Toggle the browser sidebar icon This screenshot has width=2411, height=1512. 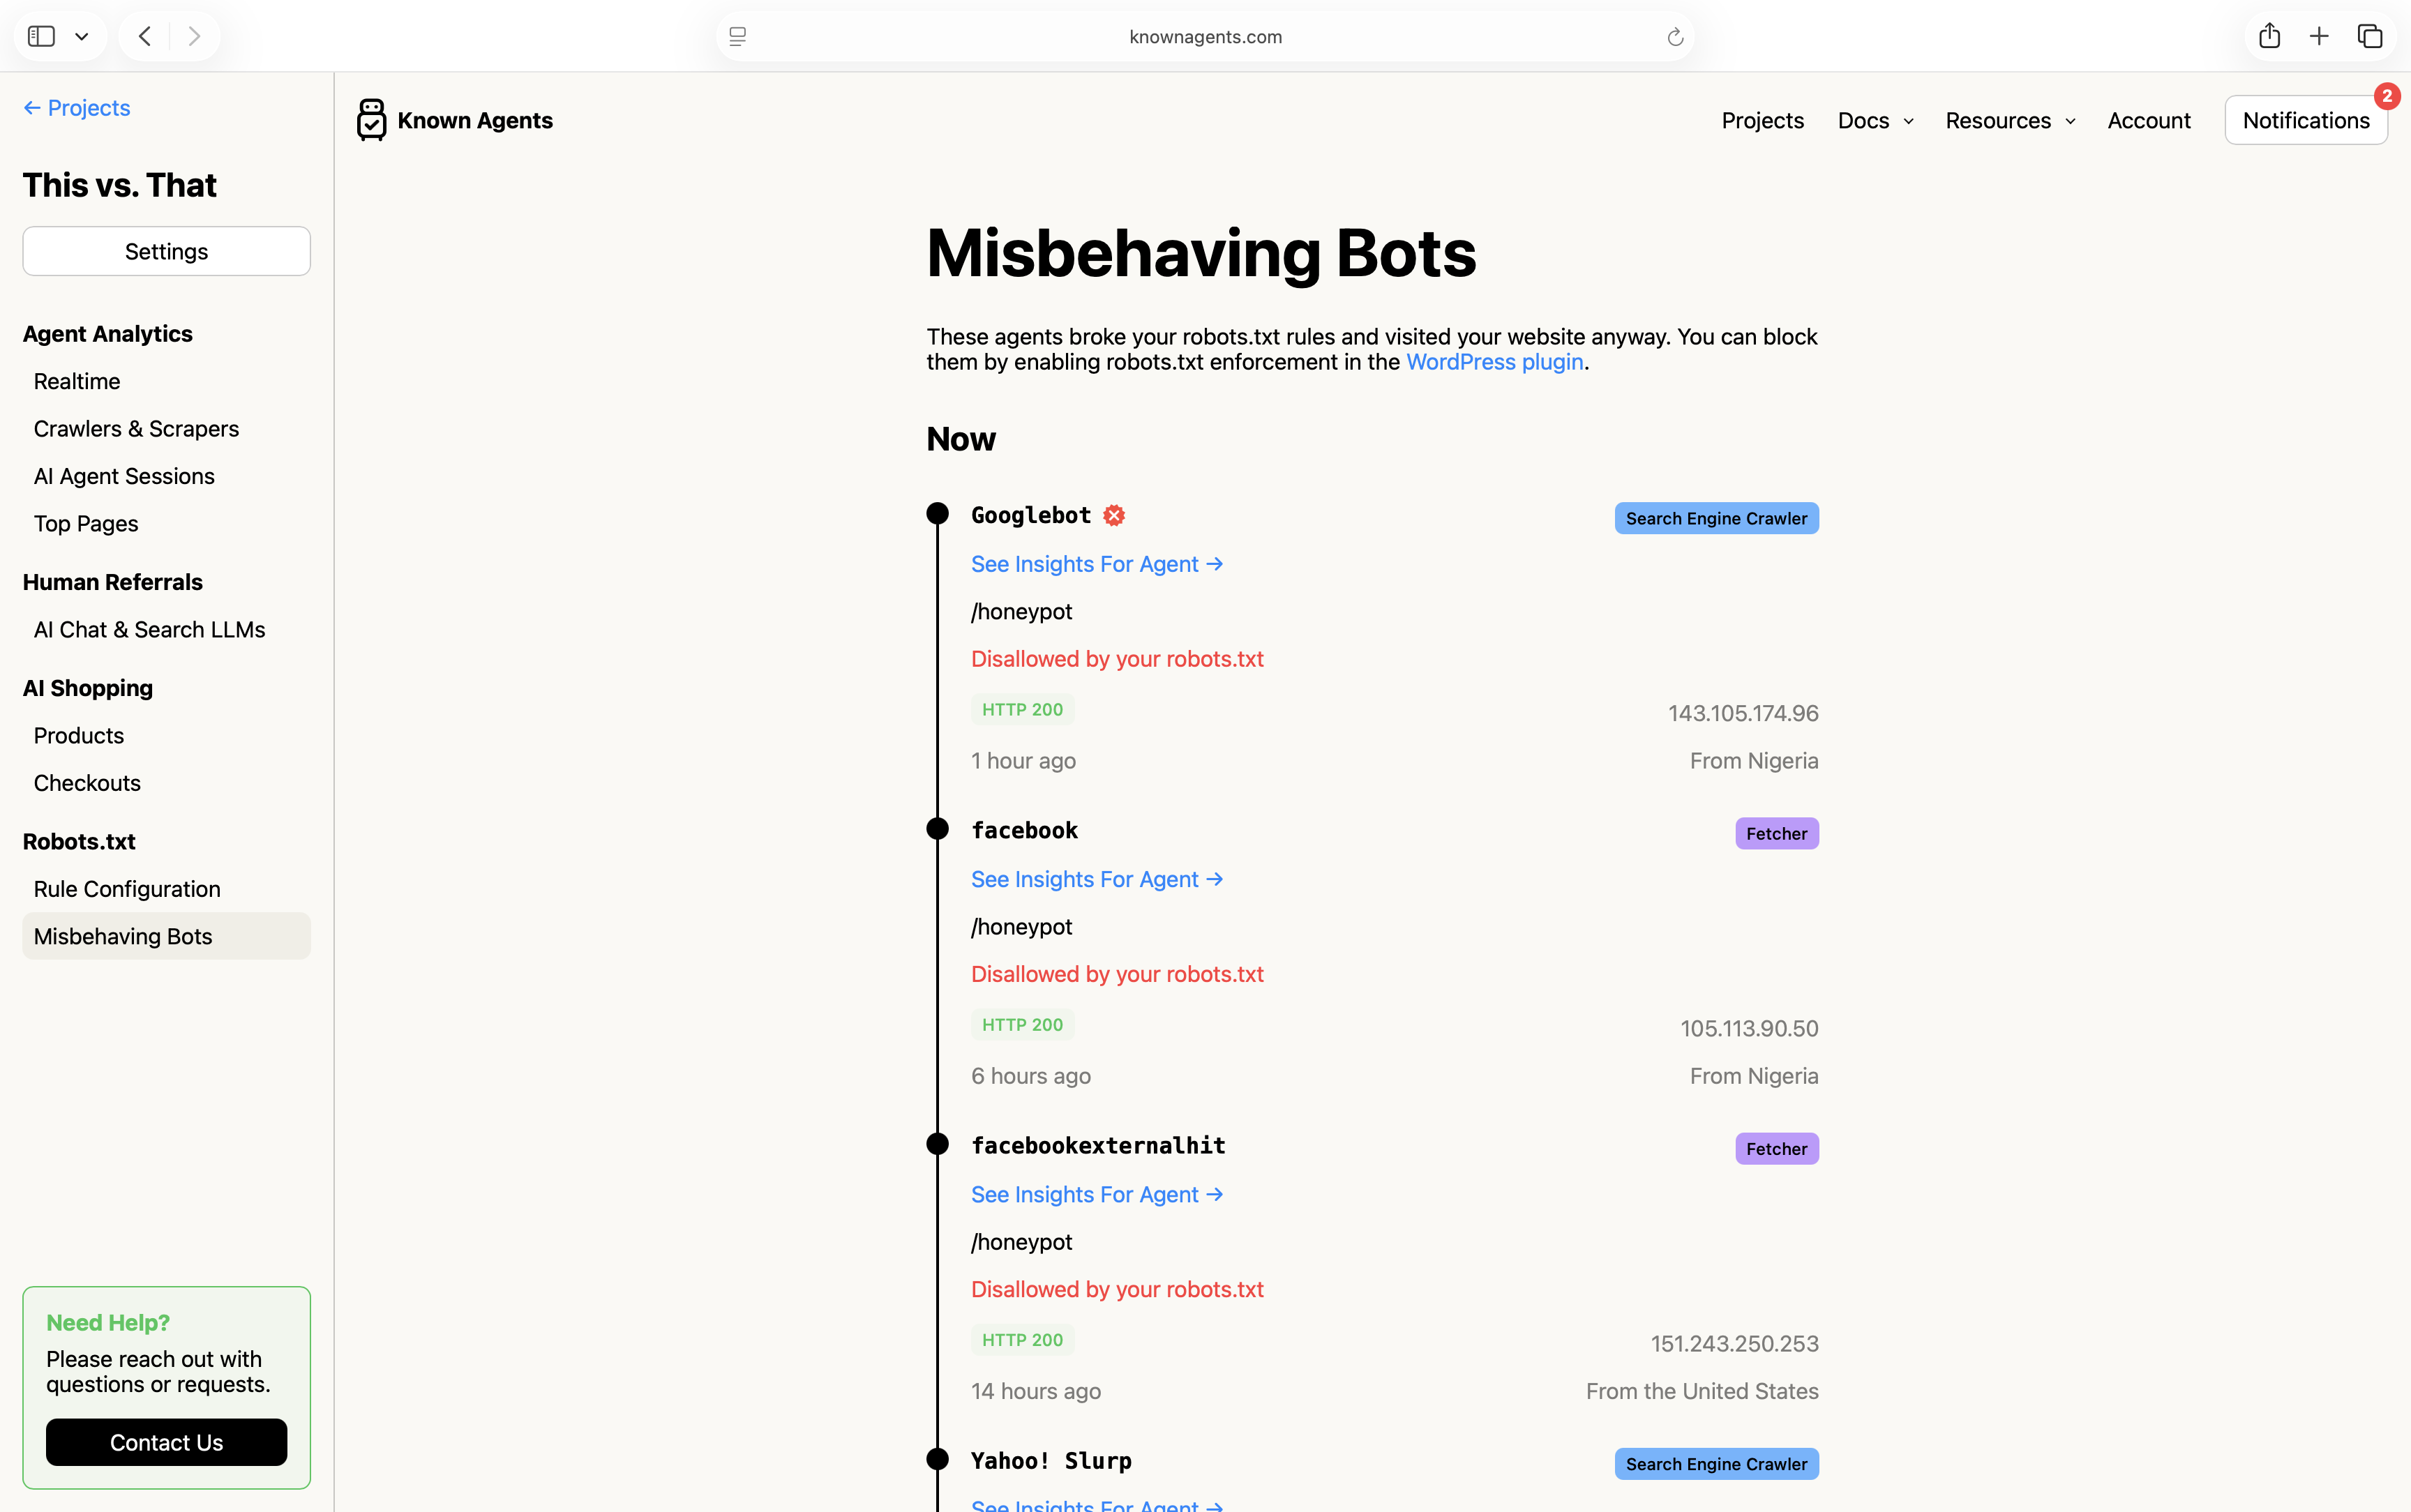41,35
